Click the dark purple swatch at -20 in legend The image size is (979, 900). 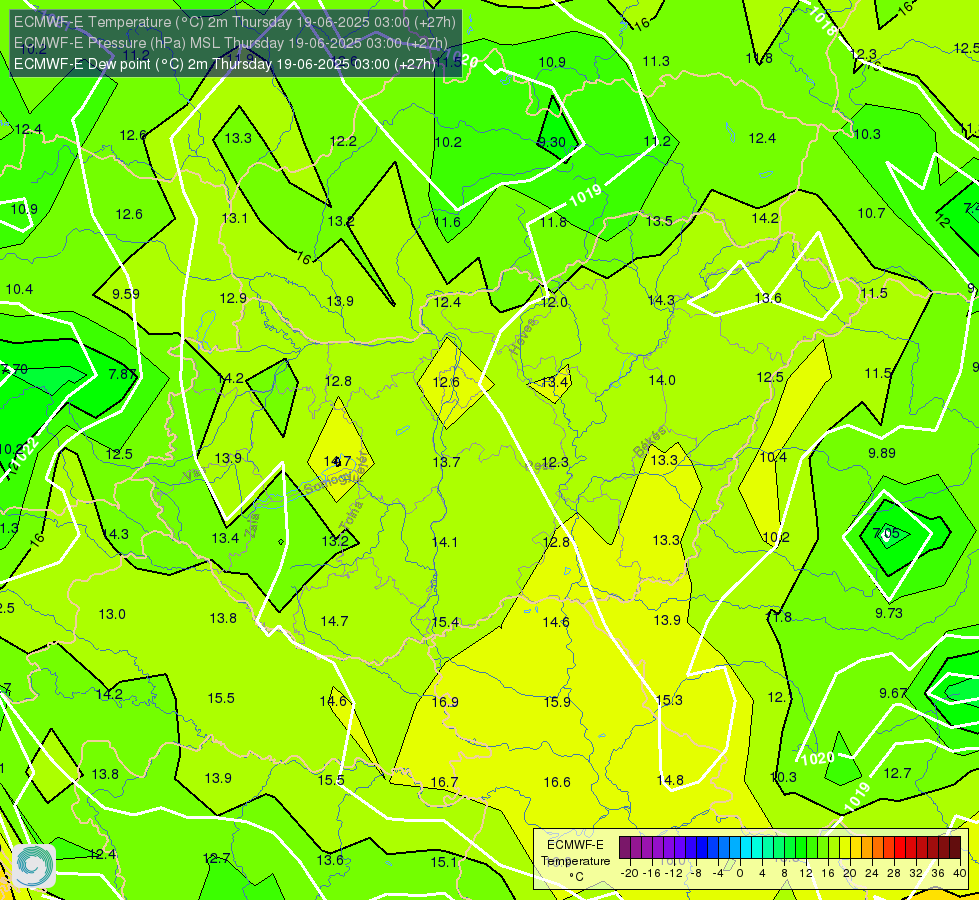tap(625, 848)
